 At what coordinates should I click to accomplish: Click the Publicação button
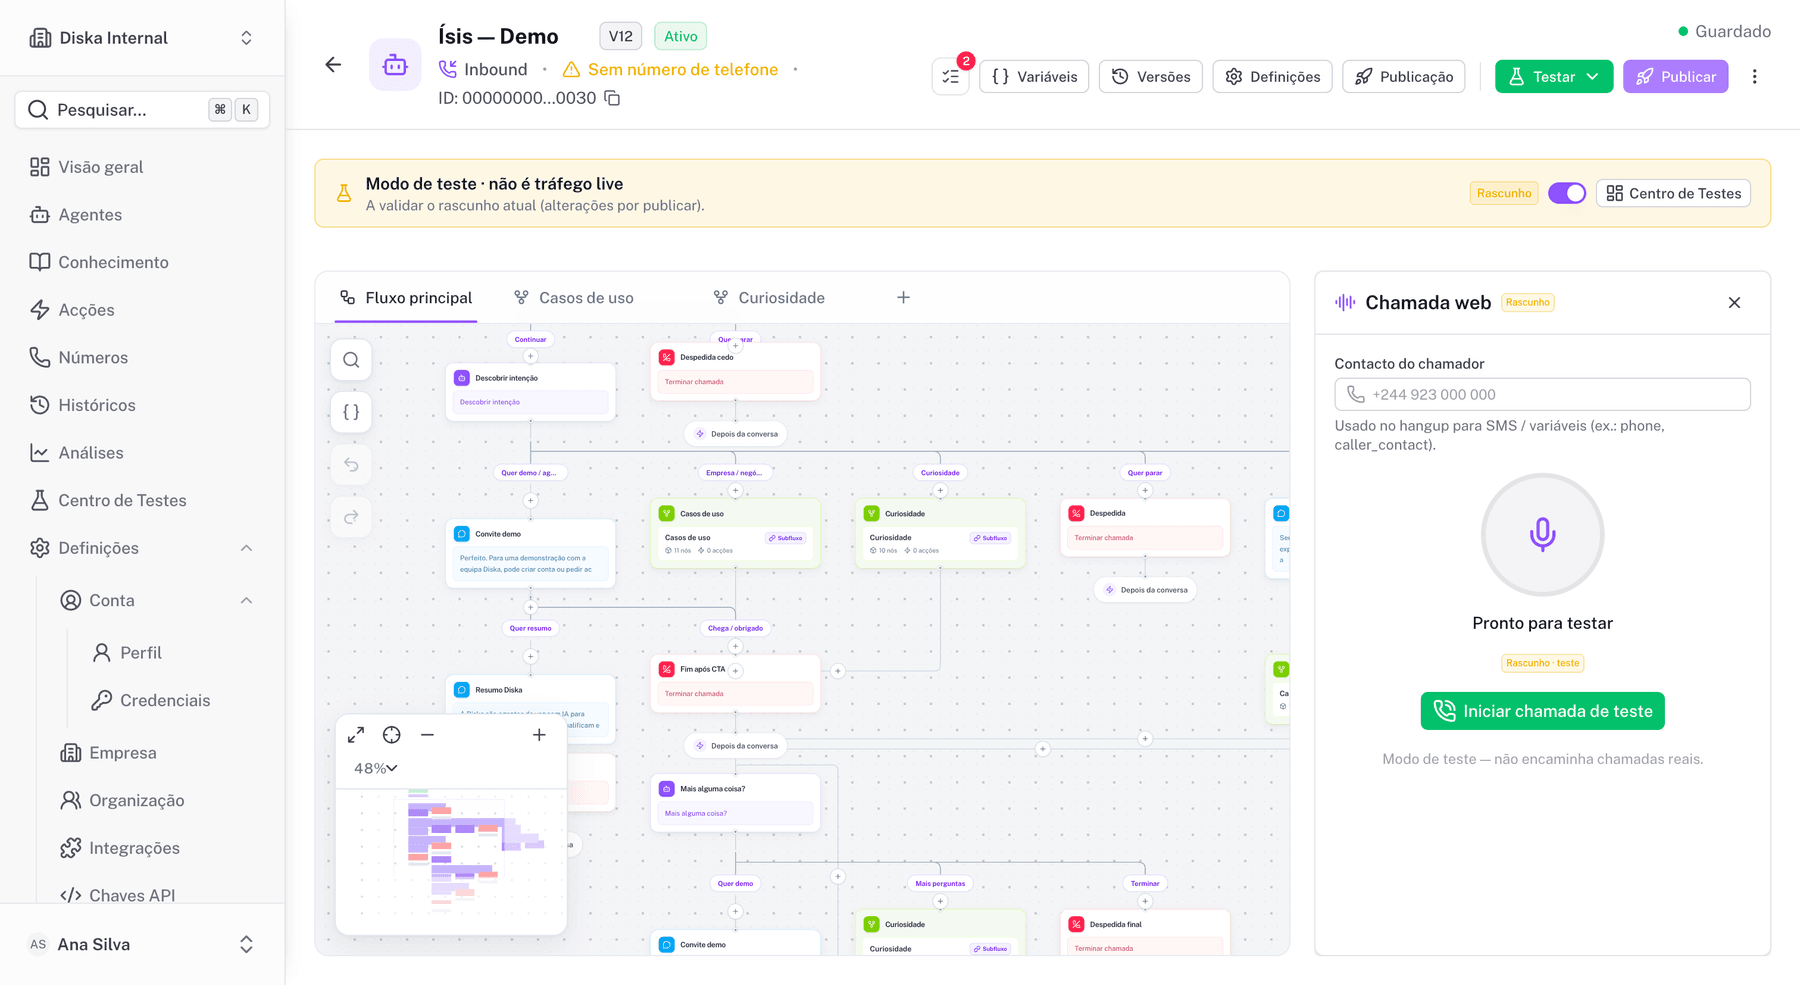tap(1404, 77)
